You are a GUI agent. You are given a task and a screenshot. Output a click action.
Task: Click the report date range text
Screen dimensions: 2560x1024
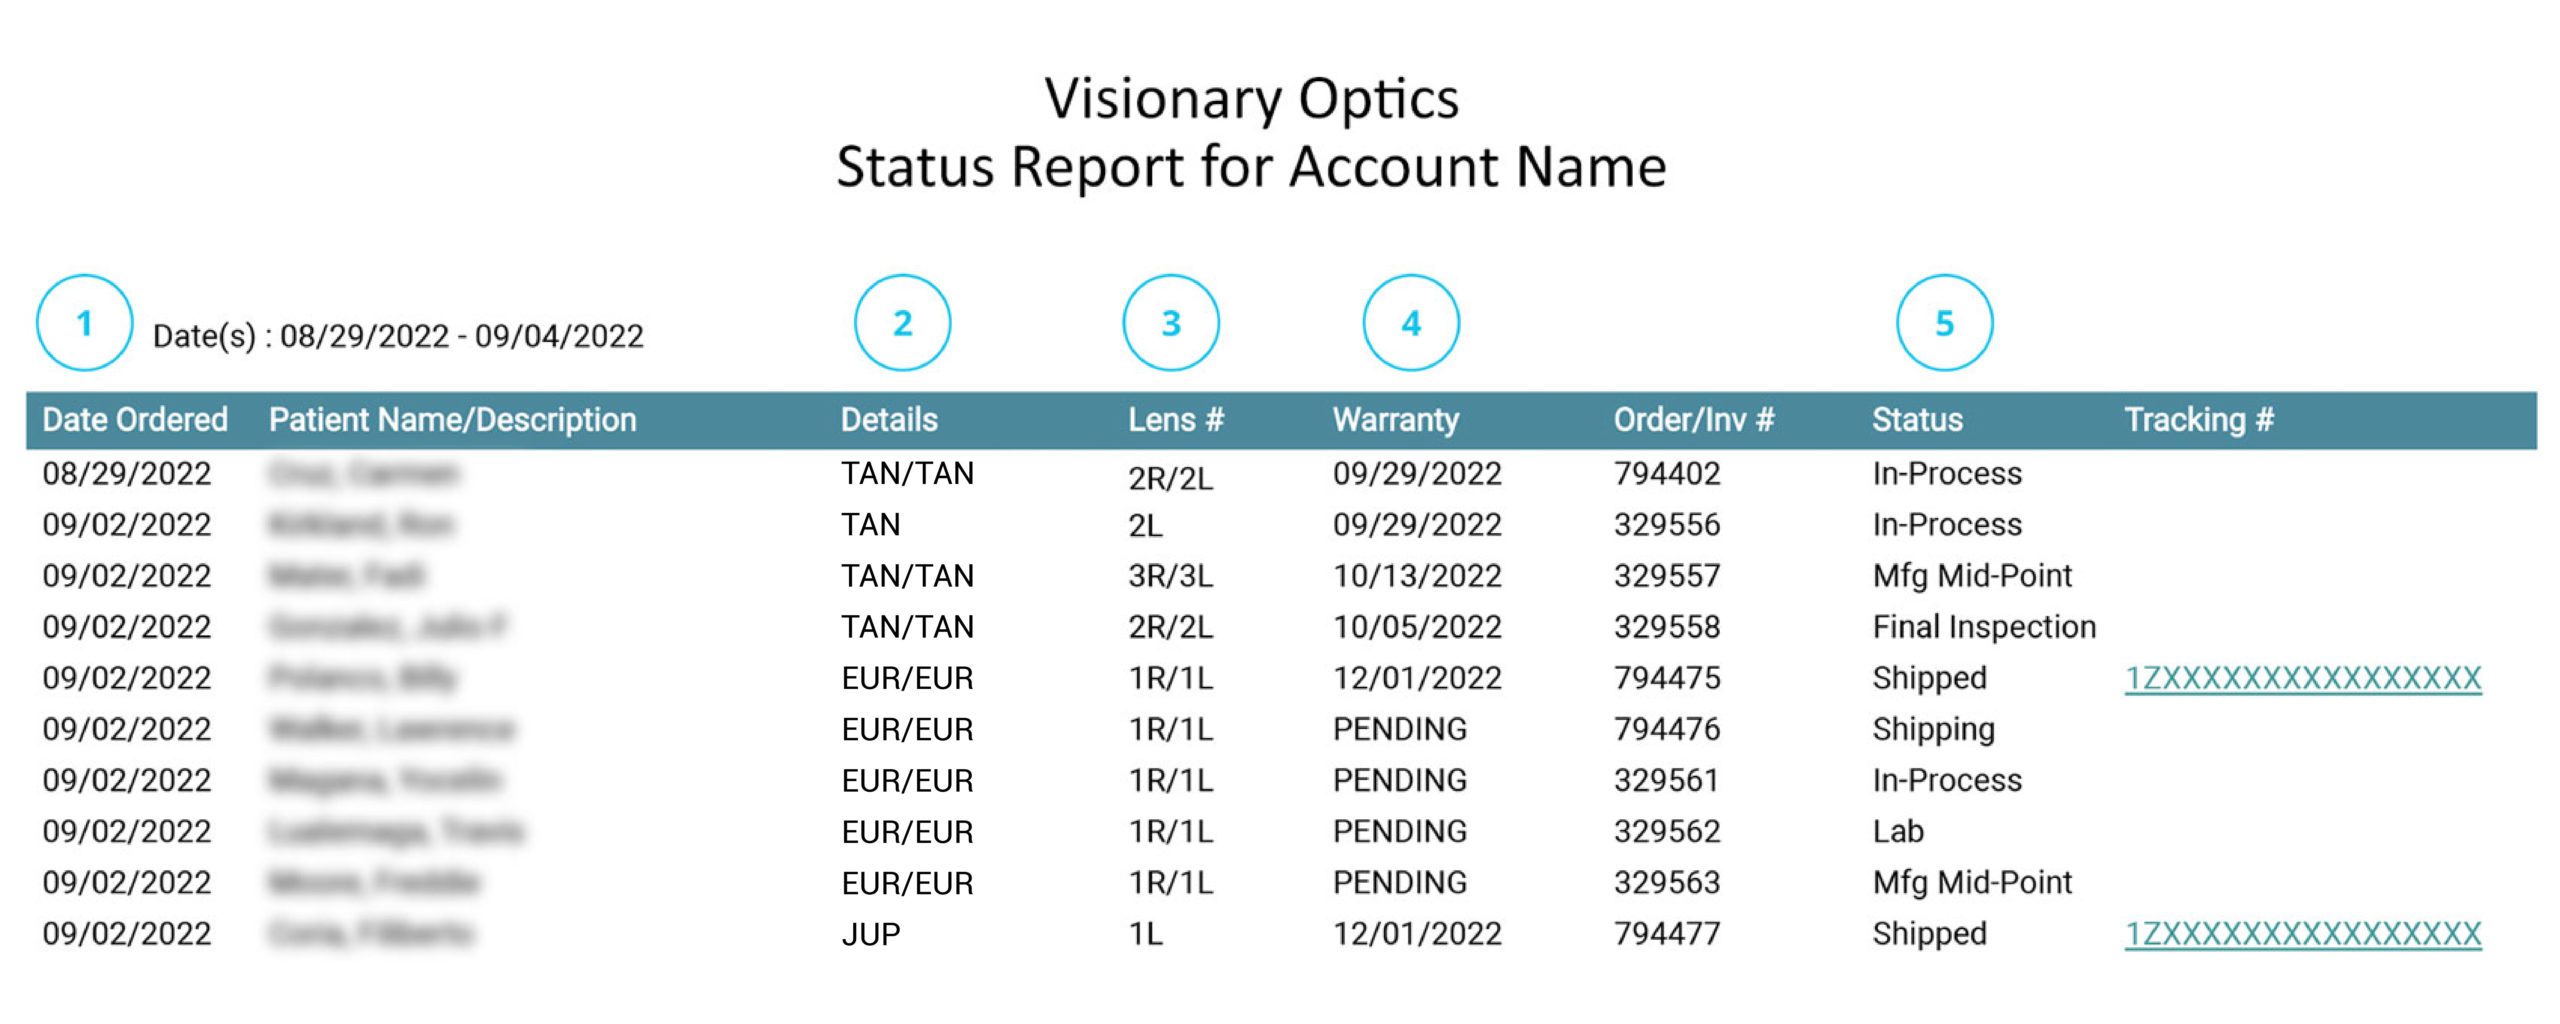pyautogui.click(x=398, y=337)
